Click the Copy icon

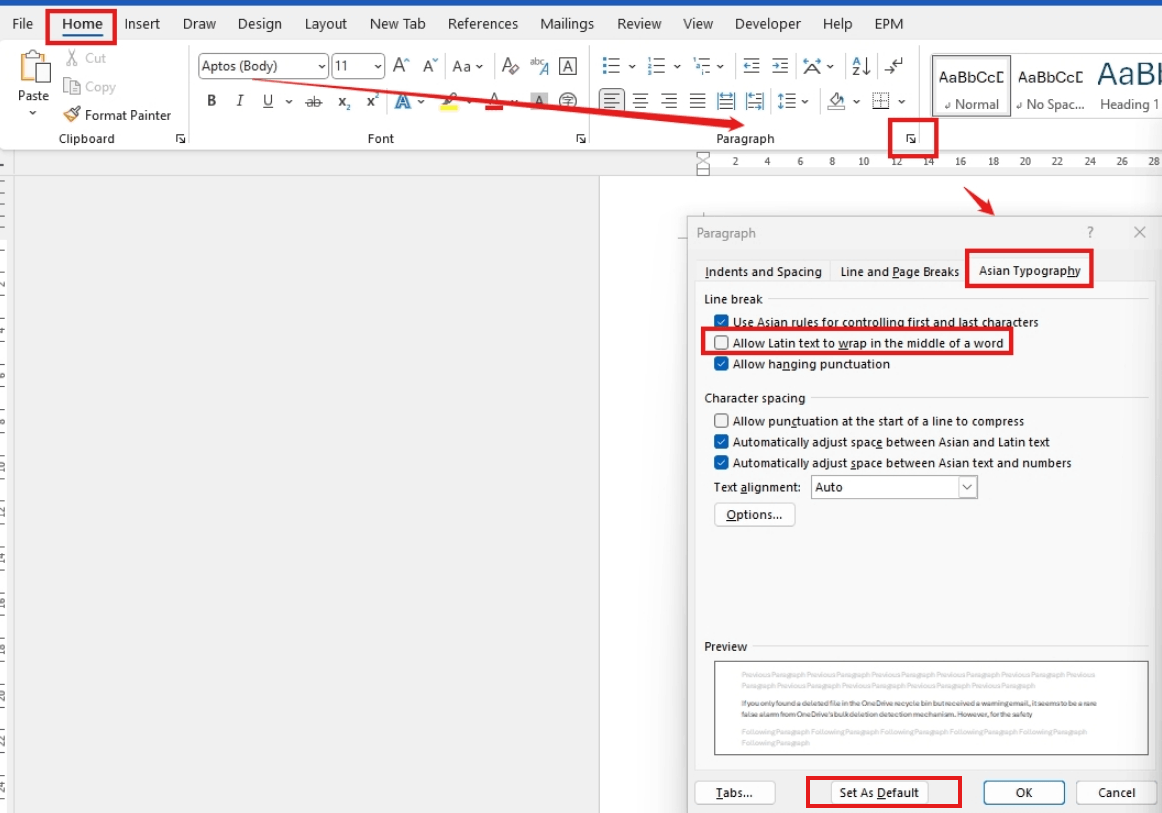coord(71,86)
